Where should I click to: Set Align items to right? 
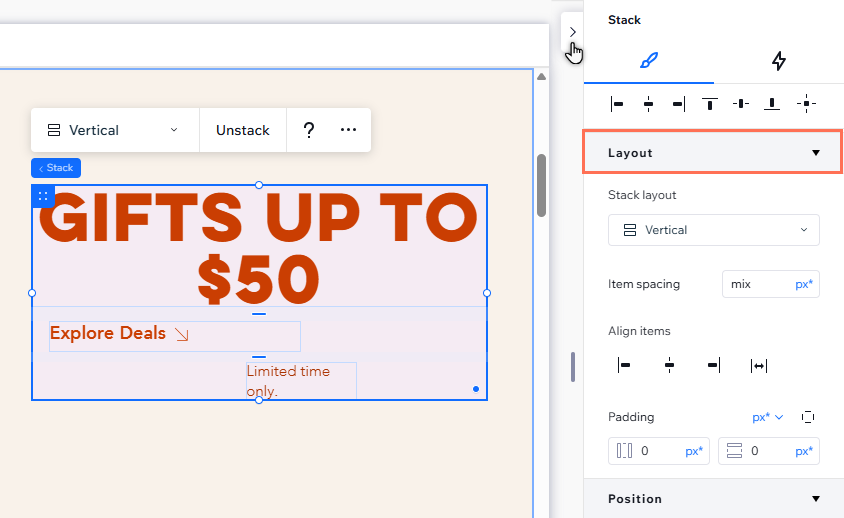[x=714, y=366]
